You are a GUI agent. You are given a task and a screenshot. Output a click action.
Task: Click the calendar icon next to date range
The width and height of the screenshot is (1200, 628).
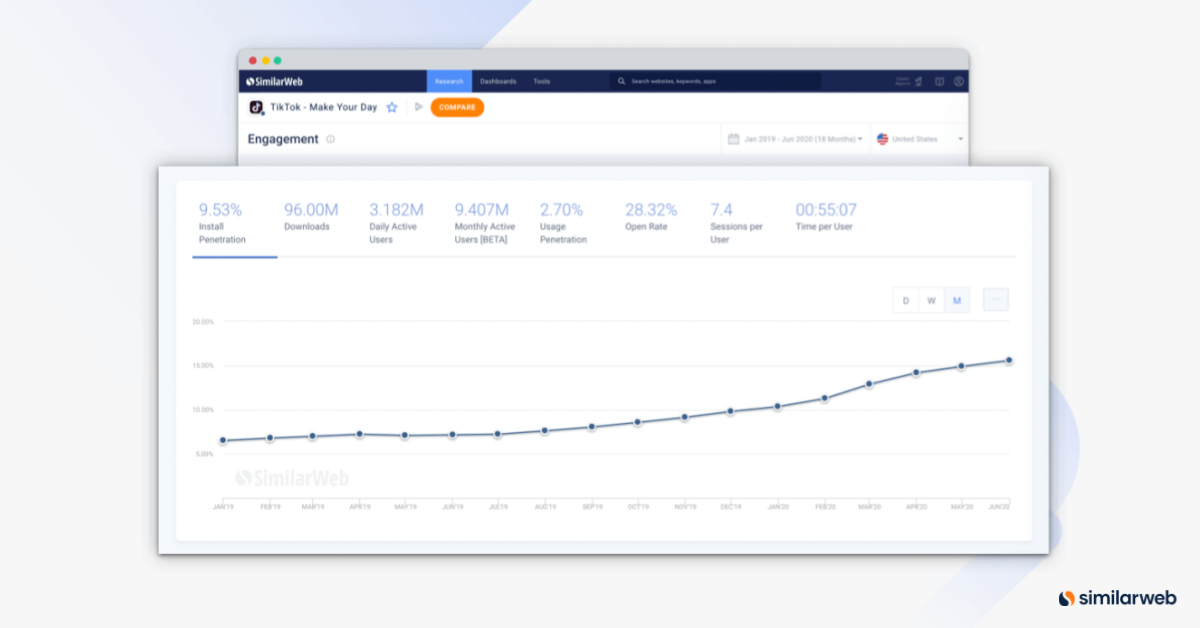coord(734,138)
